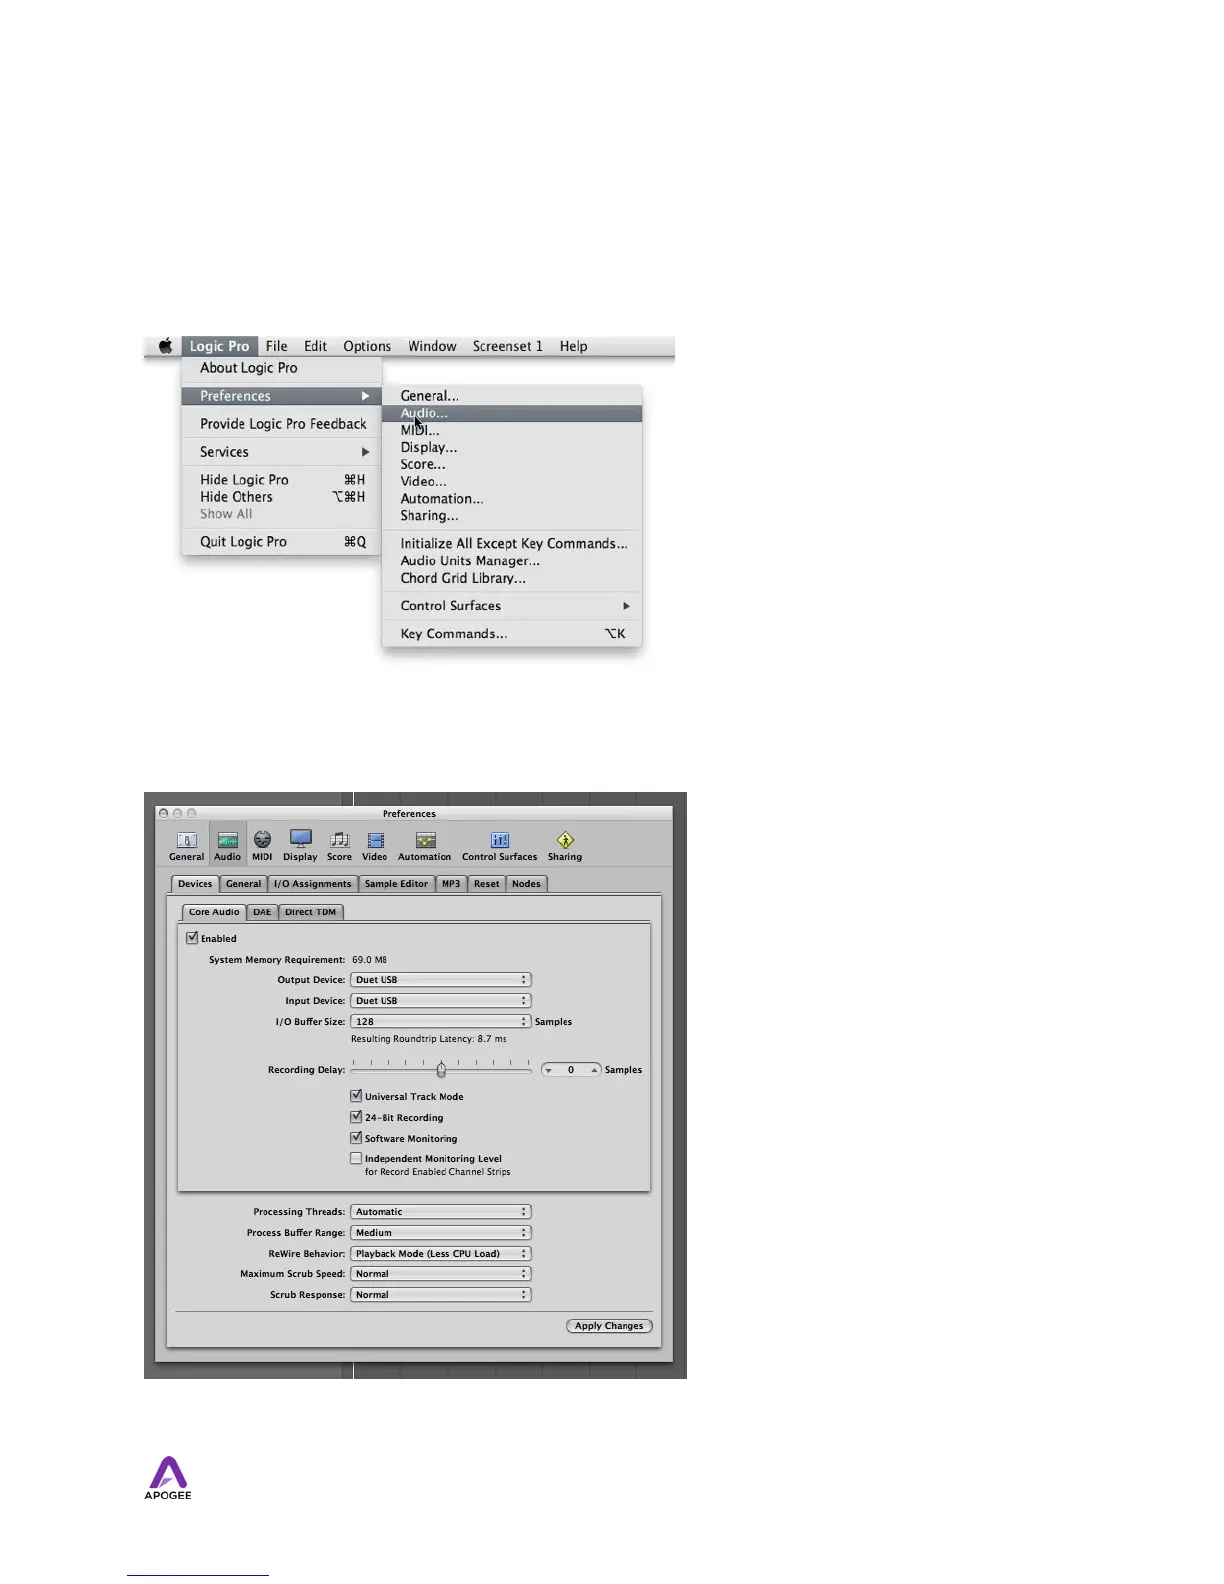Open MIDI preferences icon
The height and width of the screenshot is (1584, 1224).
pos(262,846)
